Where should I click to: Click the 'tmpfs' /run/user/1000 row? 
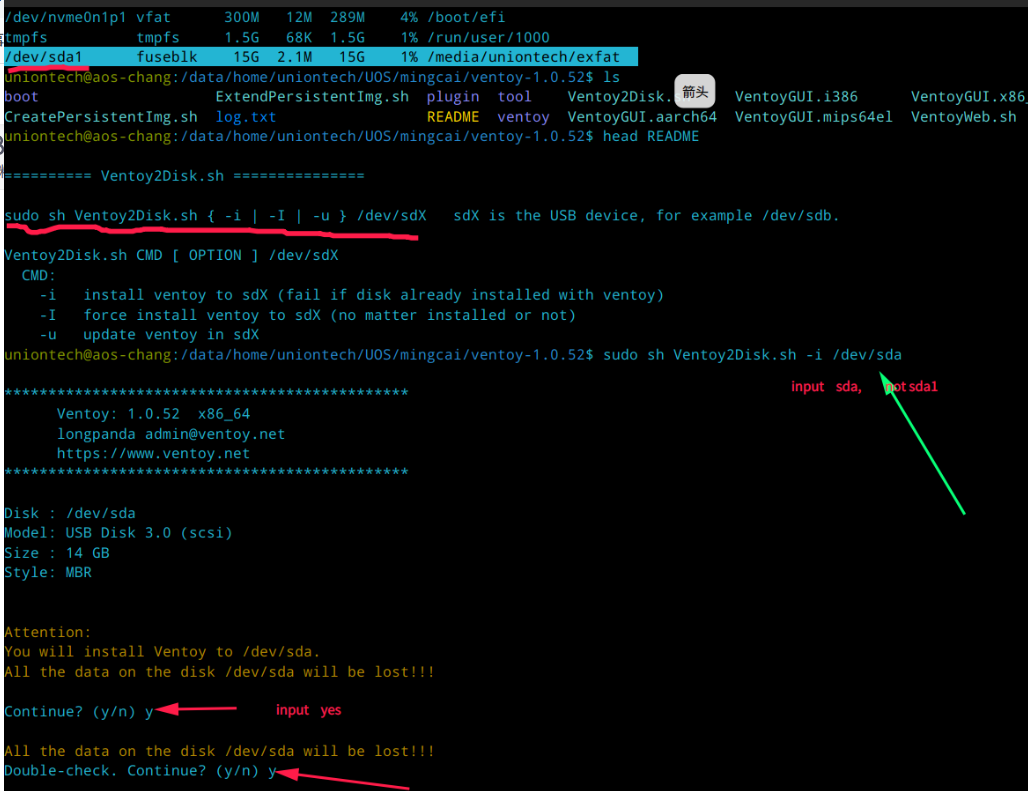(277, 37)
